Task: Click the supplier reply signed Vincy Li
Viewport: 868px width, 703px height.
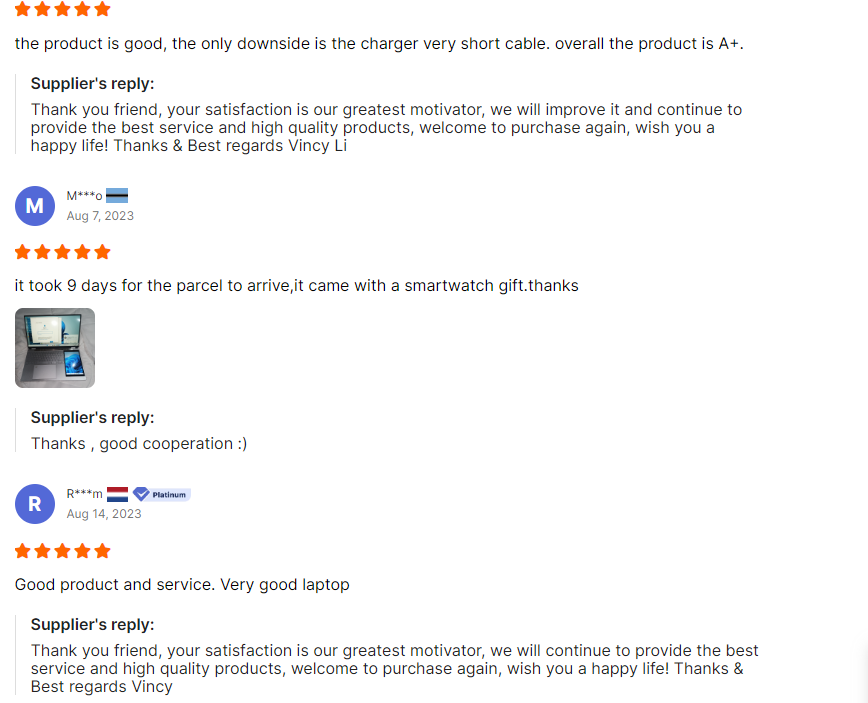Action: [x=386, y=128]
